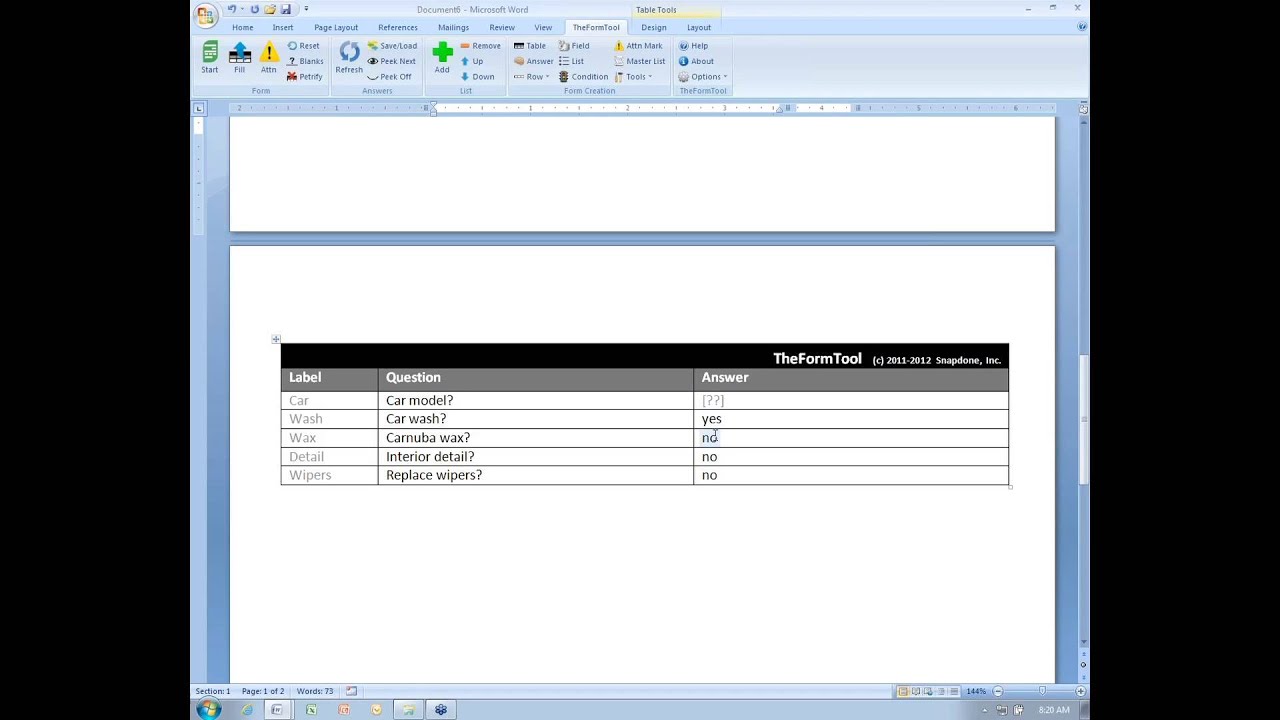The height and width of the screenshot is (720, 1280).
Task: Reset the form answers
Action: [303, 46]
